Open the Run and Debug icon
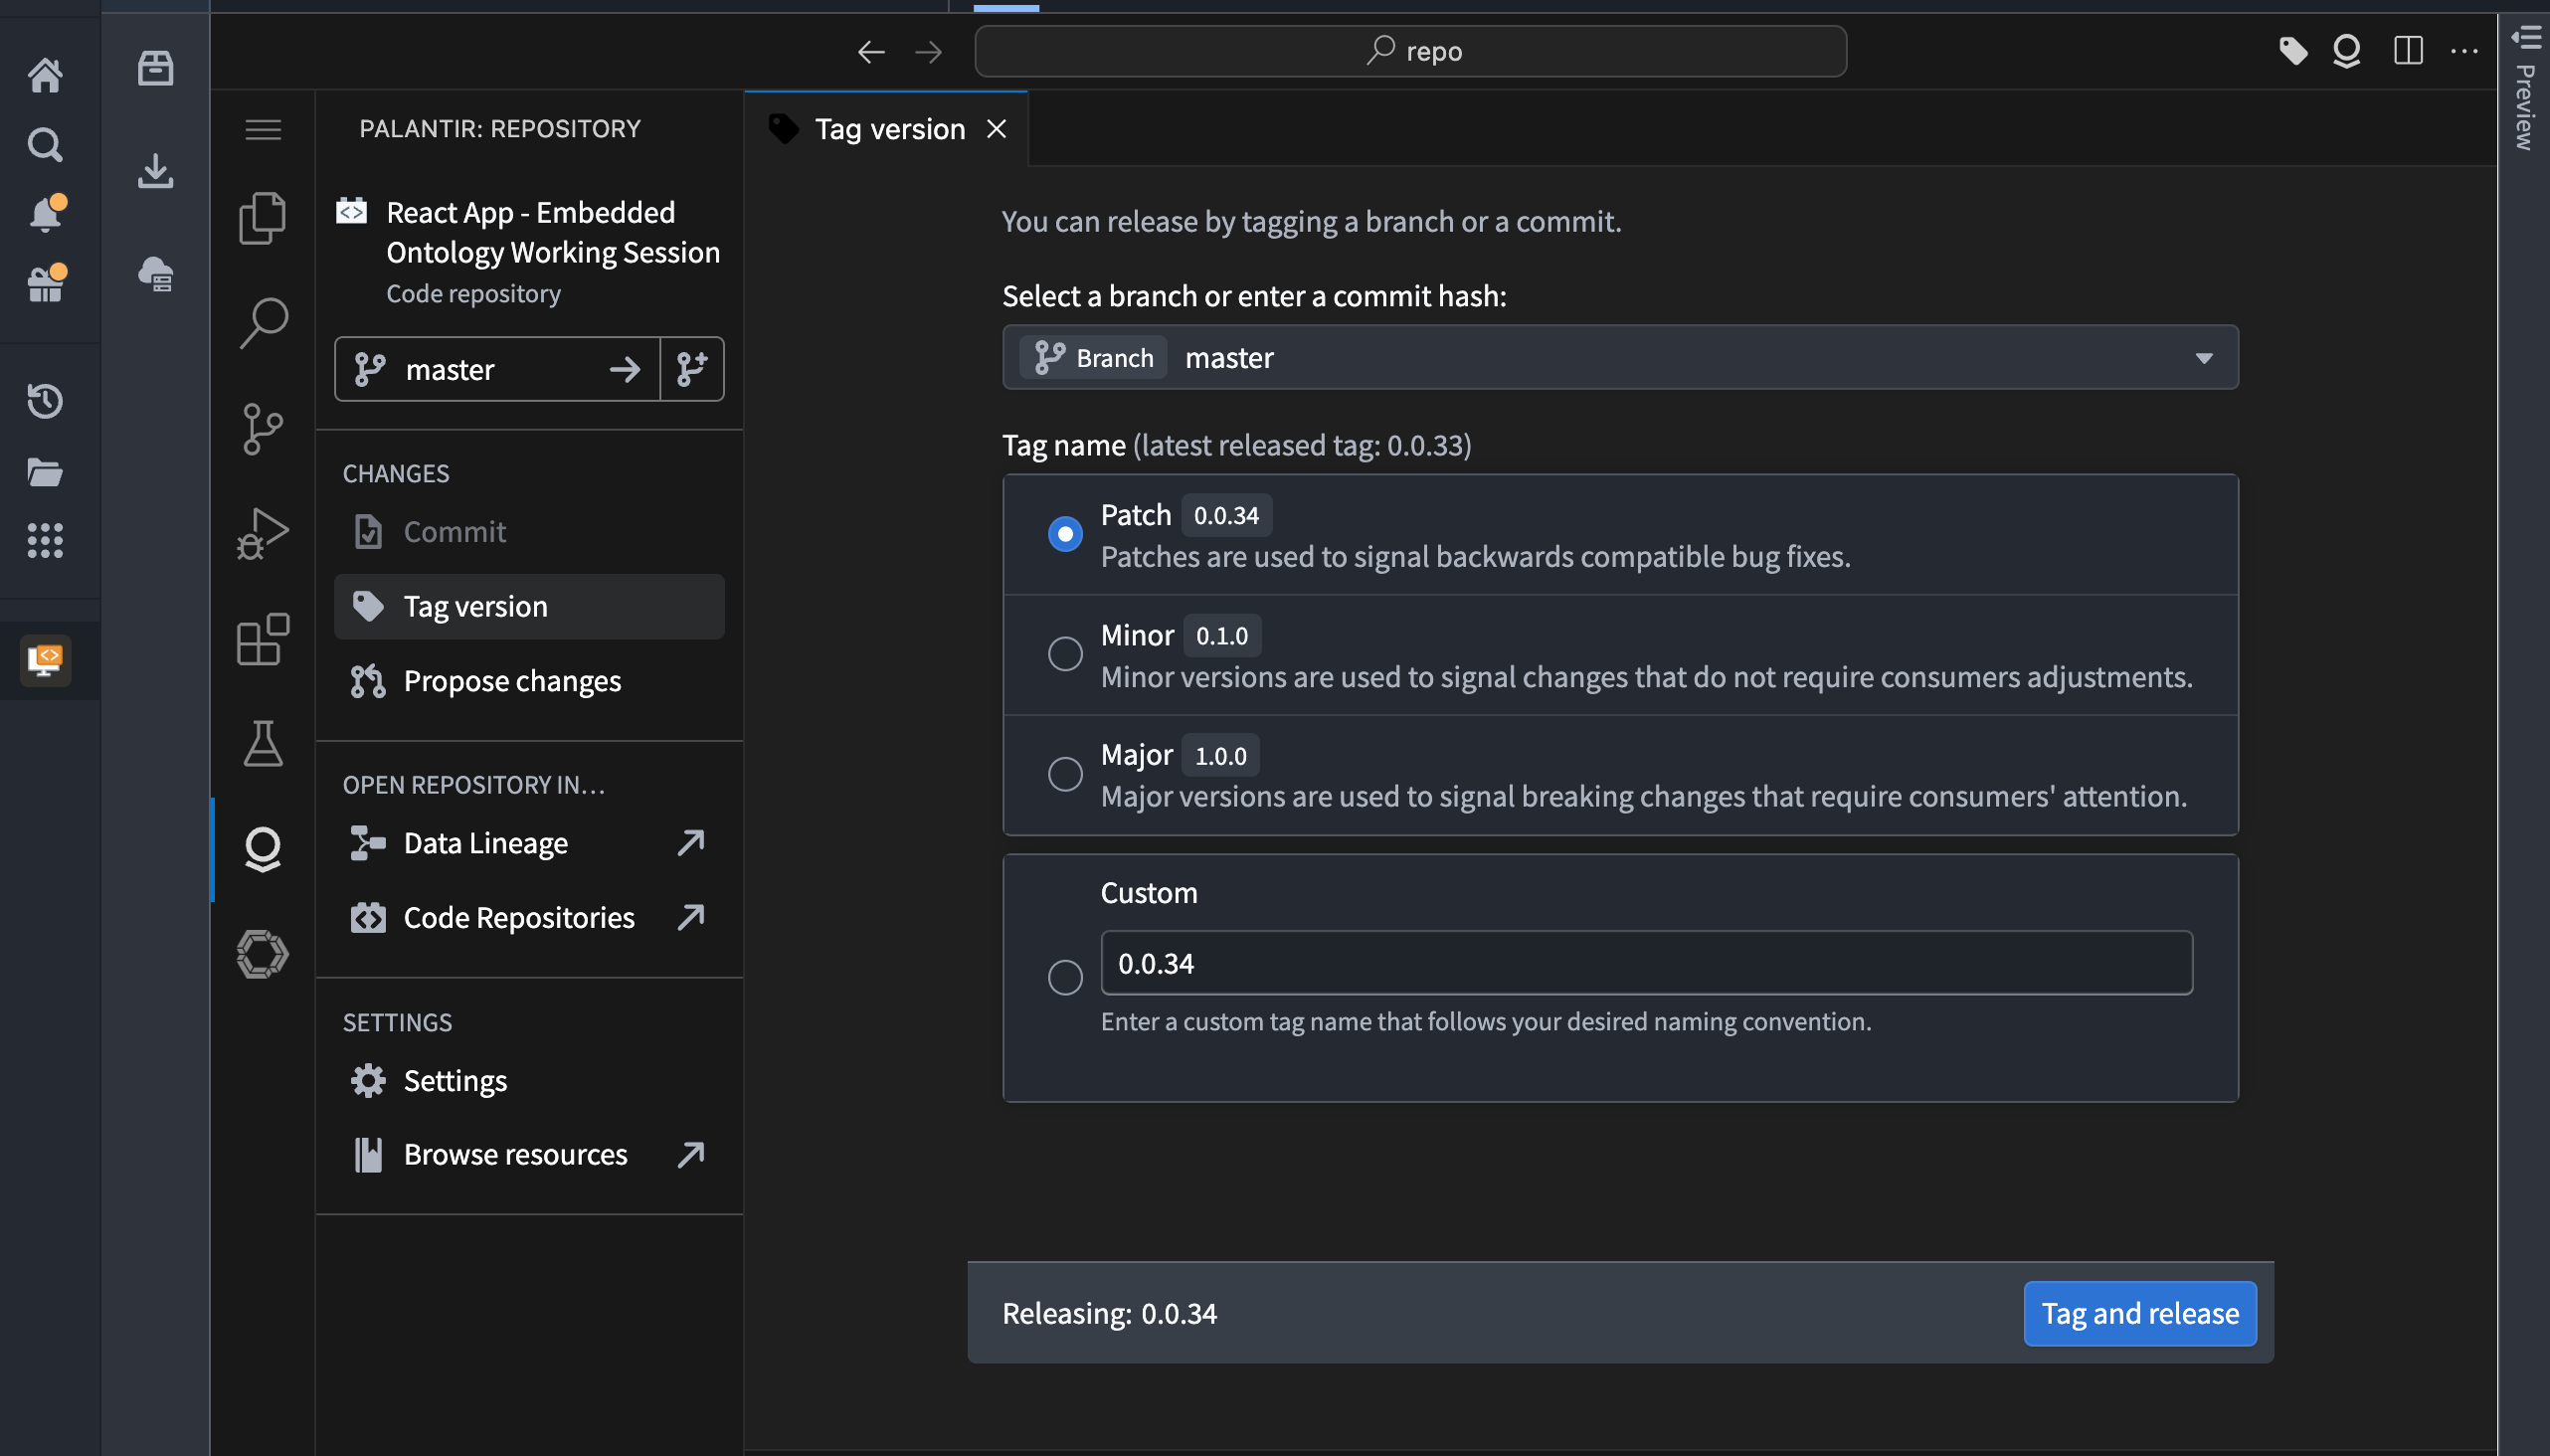 pos(262,533)
